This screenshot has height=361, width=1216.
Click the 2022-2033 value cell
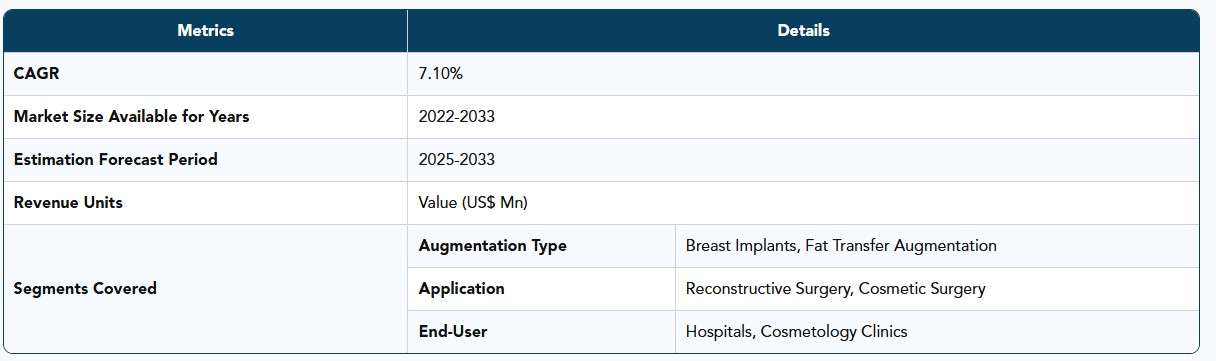pos(457,116)
